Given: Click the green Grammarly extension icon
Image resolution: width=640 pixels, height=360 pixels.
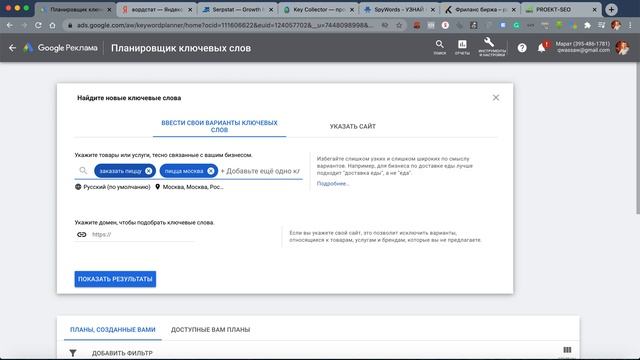Looking at the screenshot, I should (516, 25).
